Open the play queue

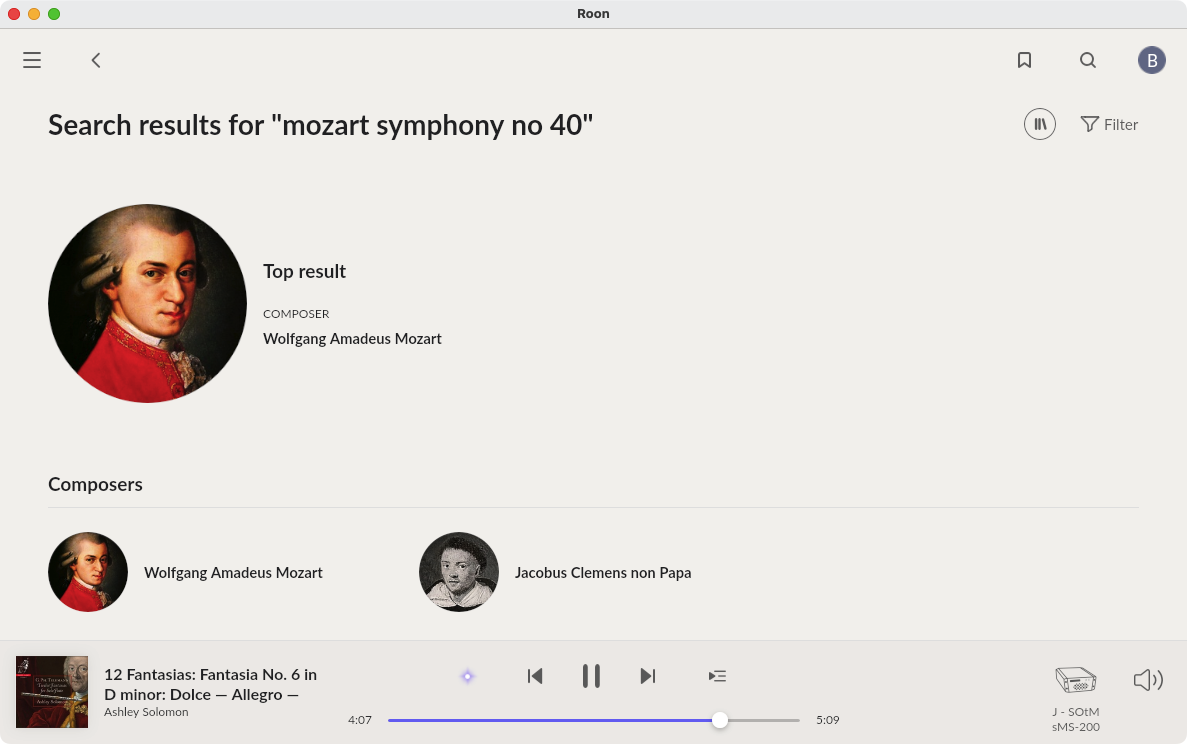click(x=717, y=676)
